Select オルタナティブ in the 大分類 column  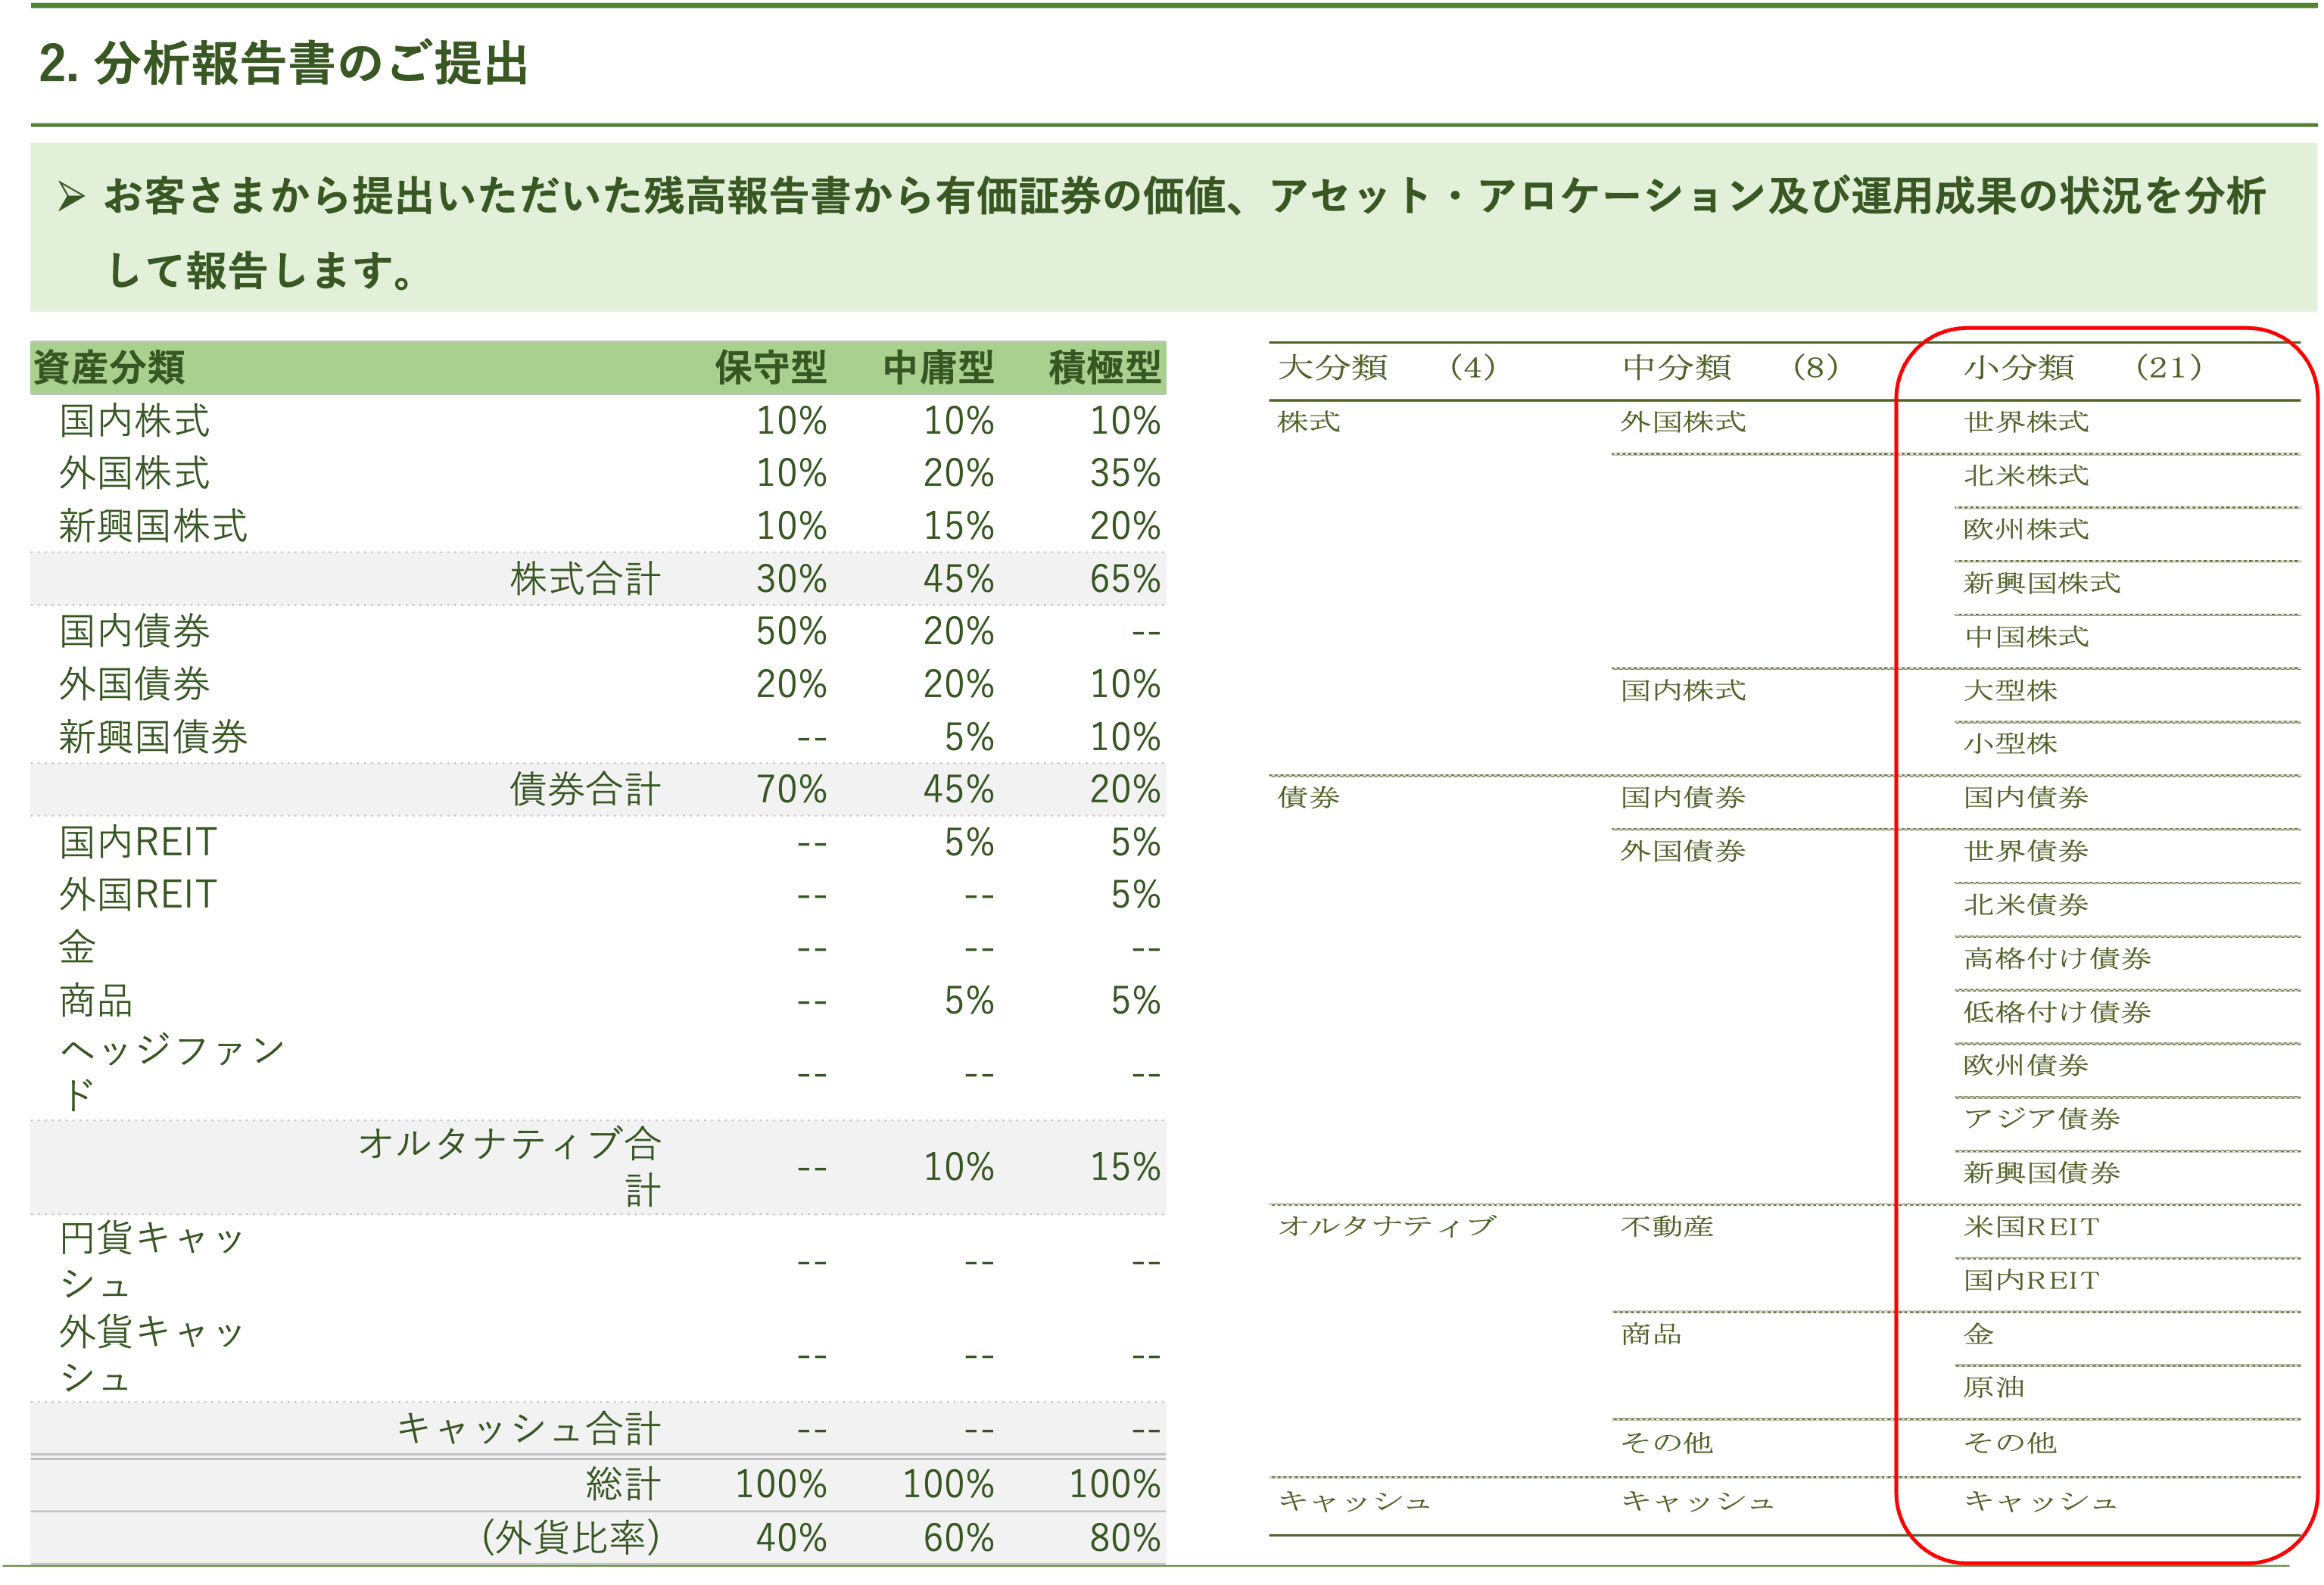click(1387, 1226)
